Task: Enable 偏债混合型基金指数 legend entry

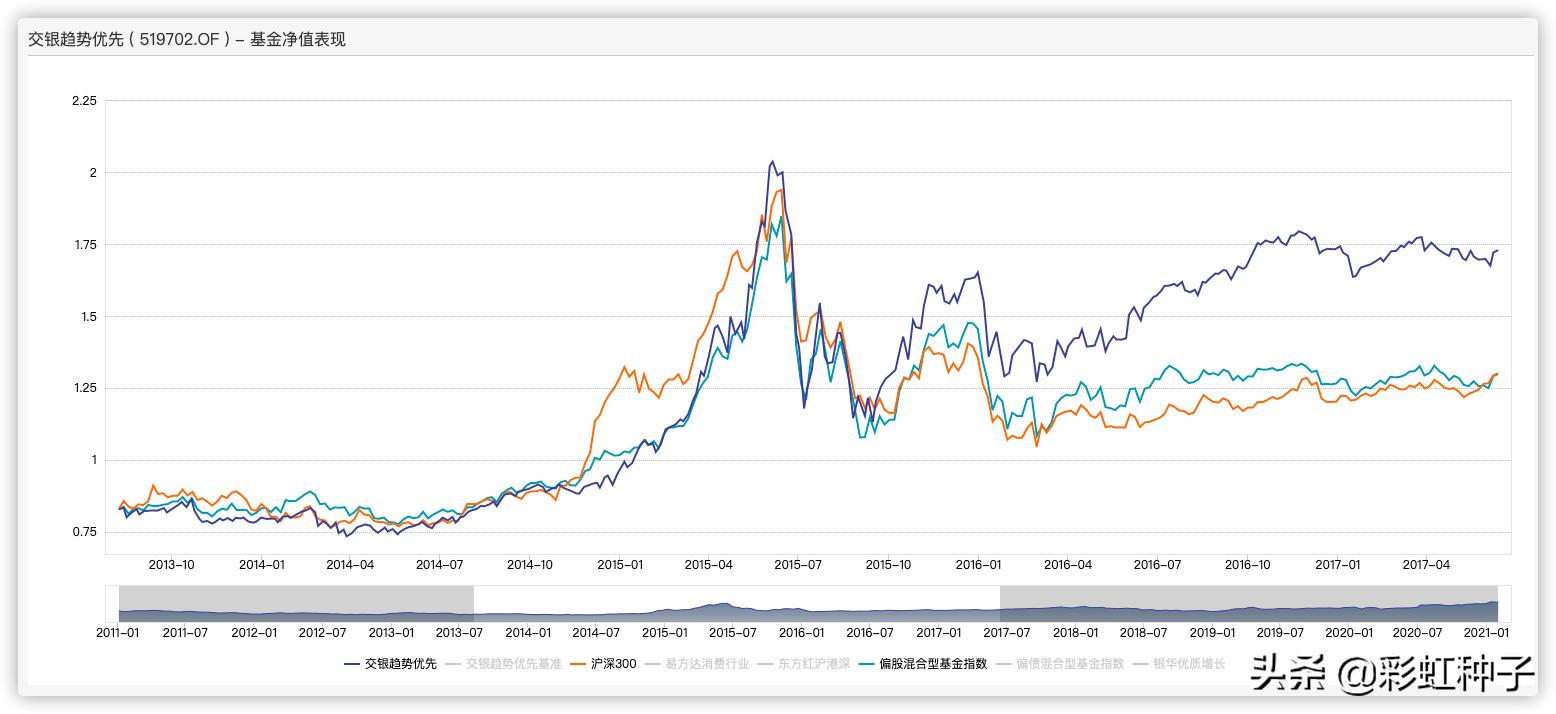Action: tap(1070, 663)
